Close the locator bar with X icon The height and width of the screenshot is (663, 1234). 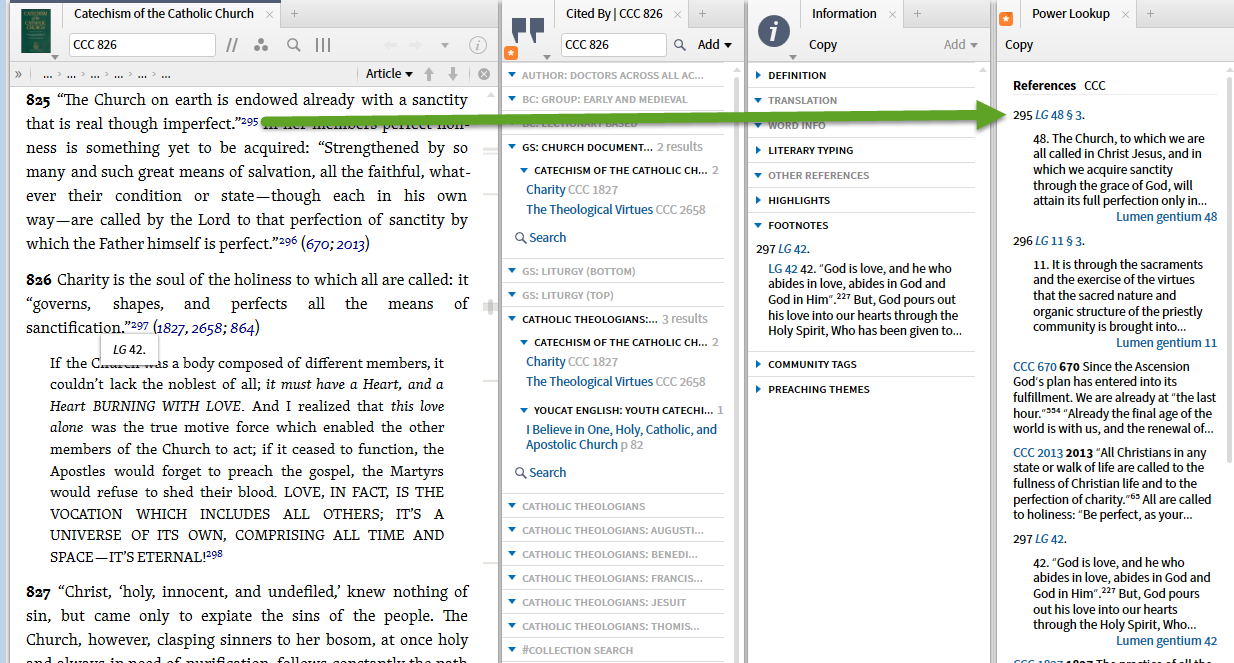[484, 74]
